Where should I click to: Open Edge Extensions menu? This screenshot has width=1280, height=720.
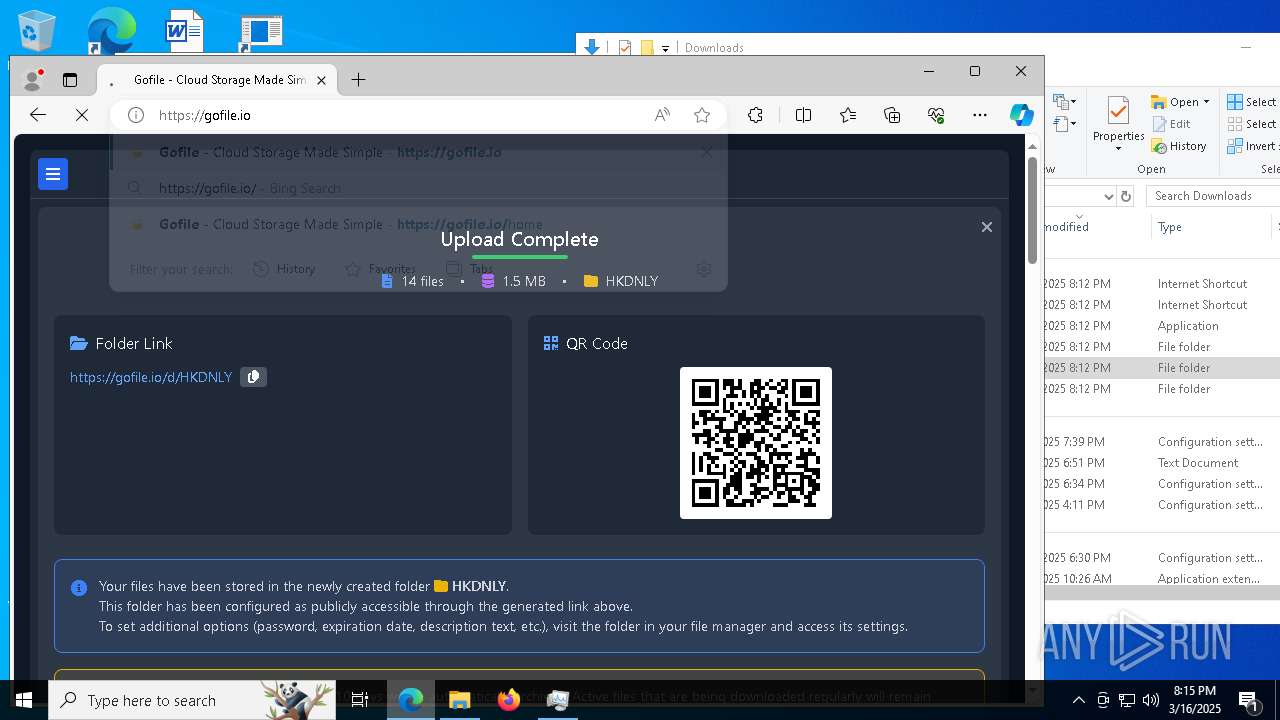click(756, 115)
